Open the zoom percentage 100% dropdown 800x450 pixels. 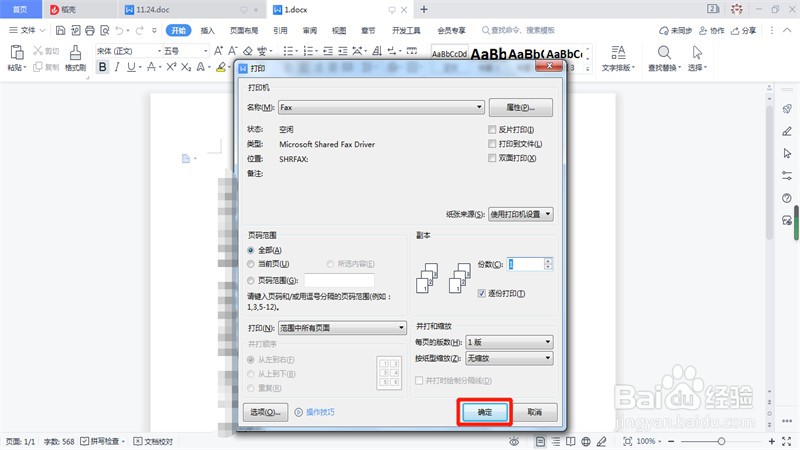click(648, 441)
